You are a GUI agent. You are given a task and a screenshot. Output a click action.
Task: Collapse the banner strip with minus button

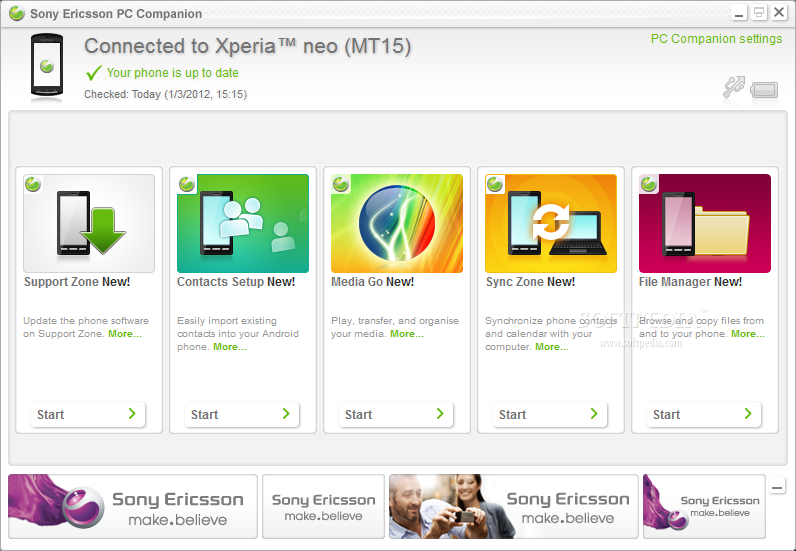[x=777, y=487]
